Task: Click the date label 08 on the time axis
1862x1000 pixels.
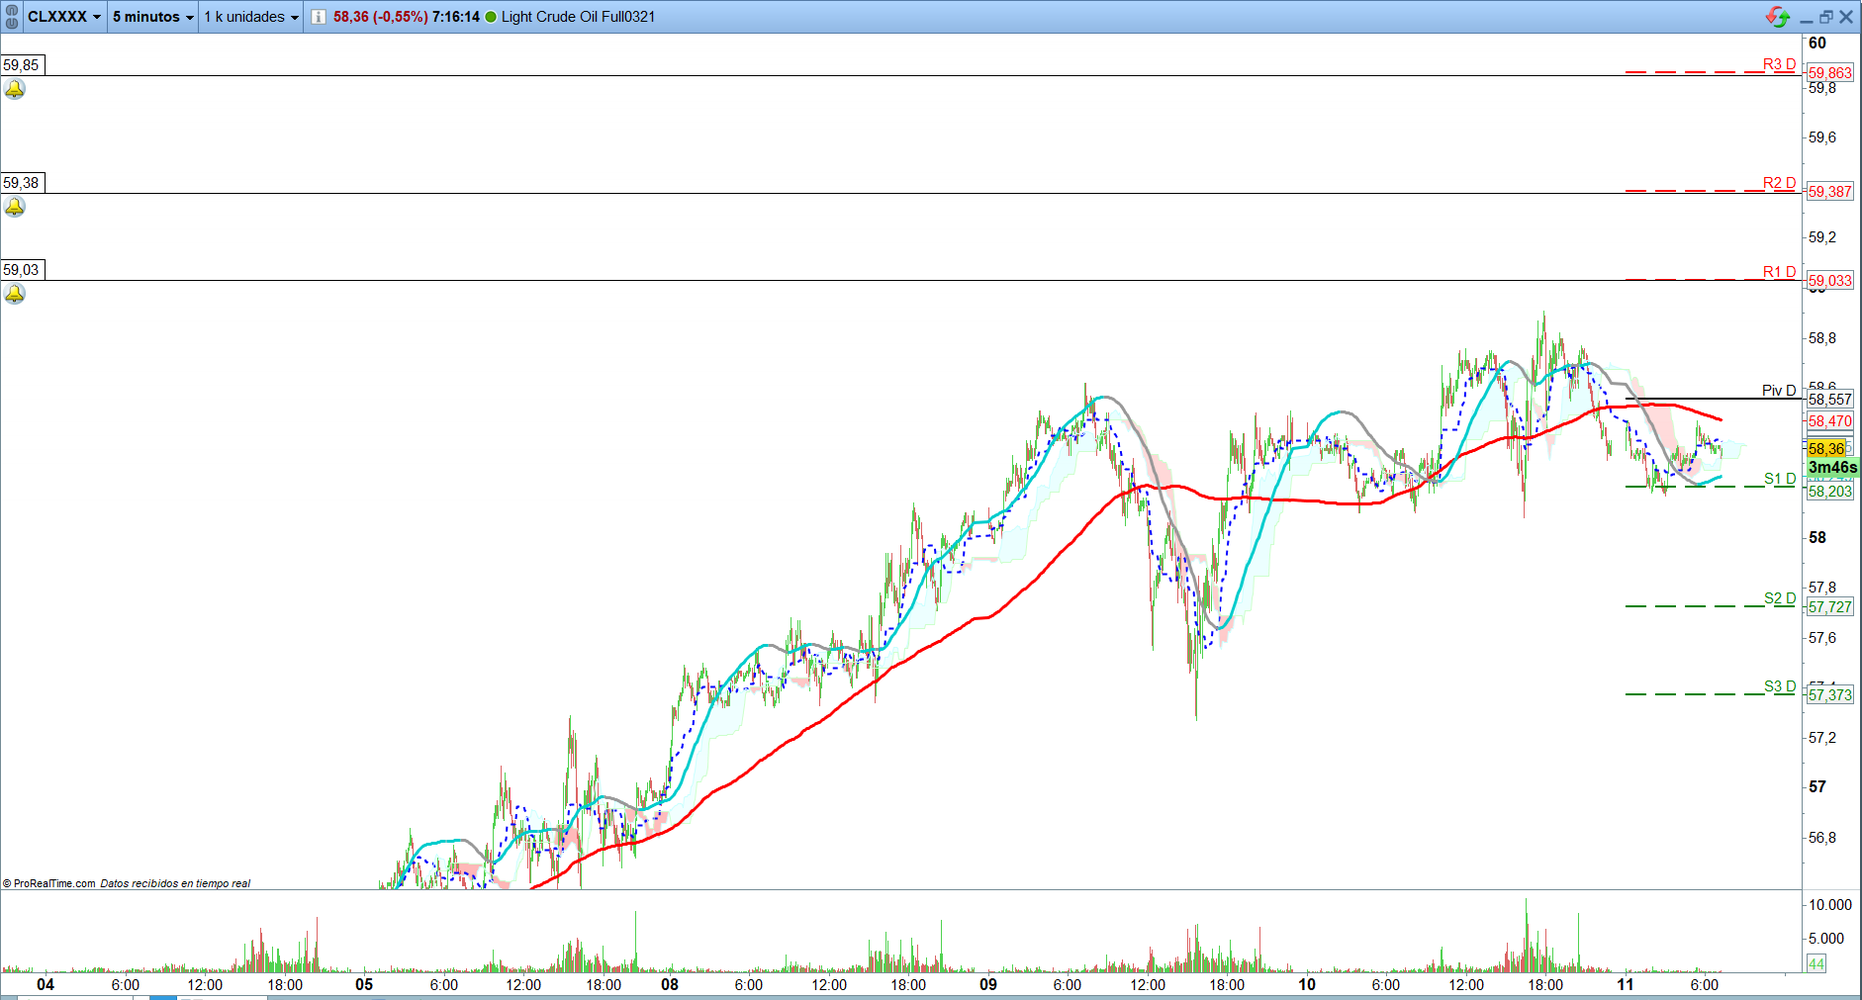Action: (x=670, y=985)
